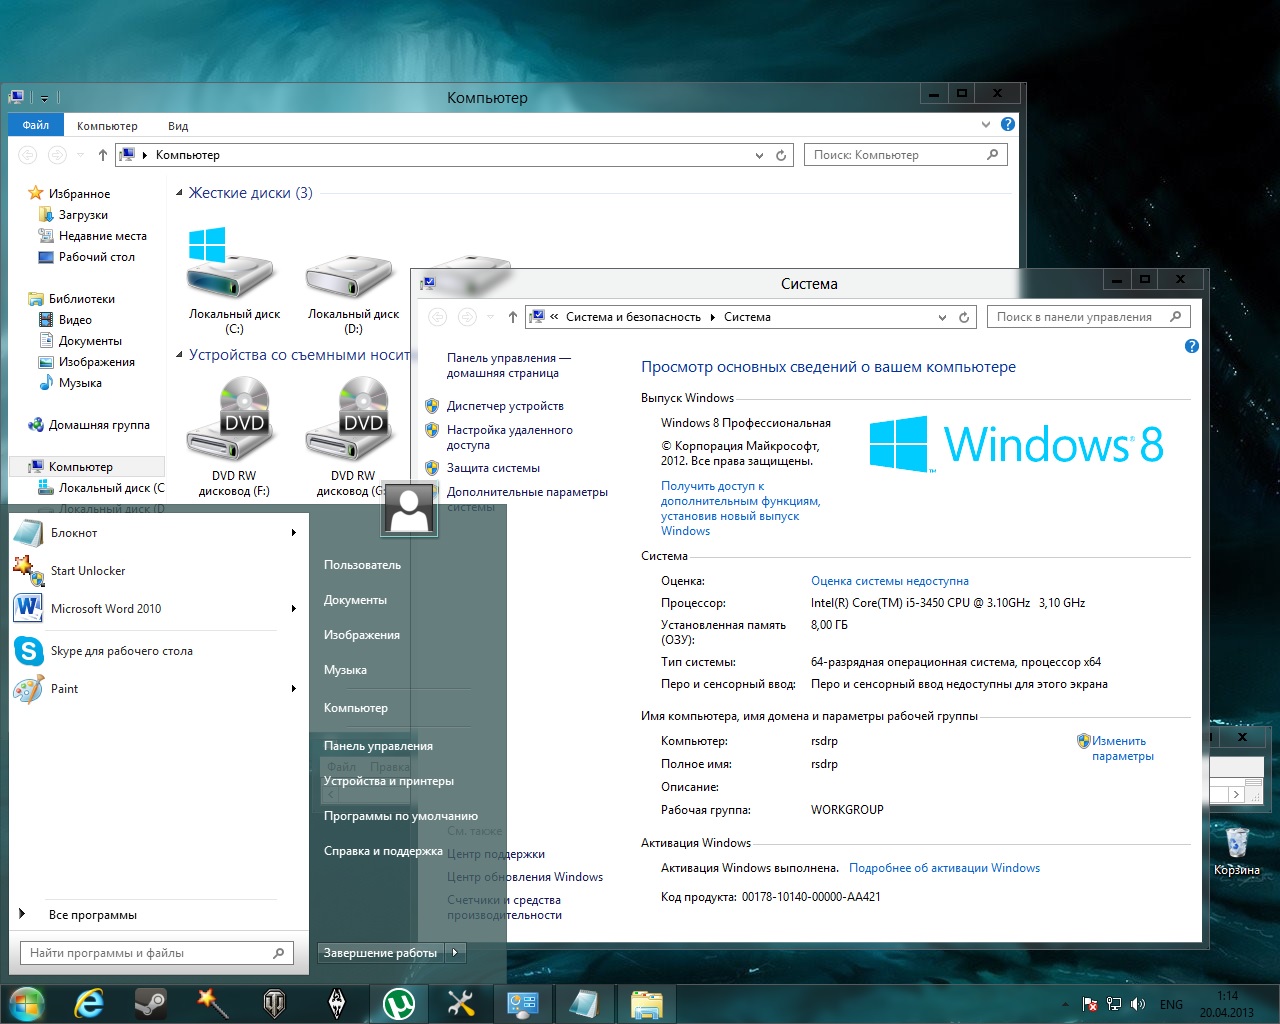
Task: Refresh the System window address bar
Action: coord(964,317)
